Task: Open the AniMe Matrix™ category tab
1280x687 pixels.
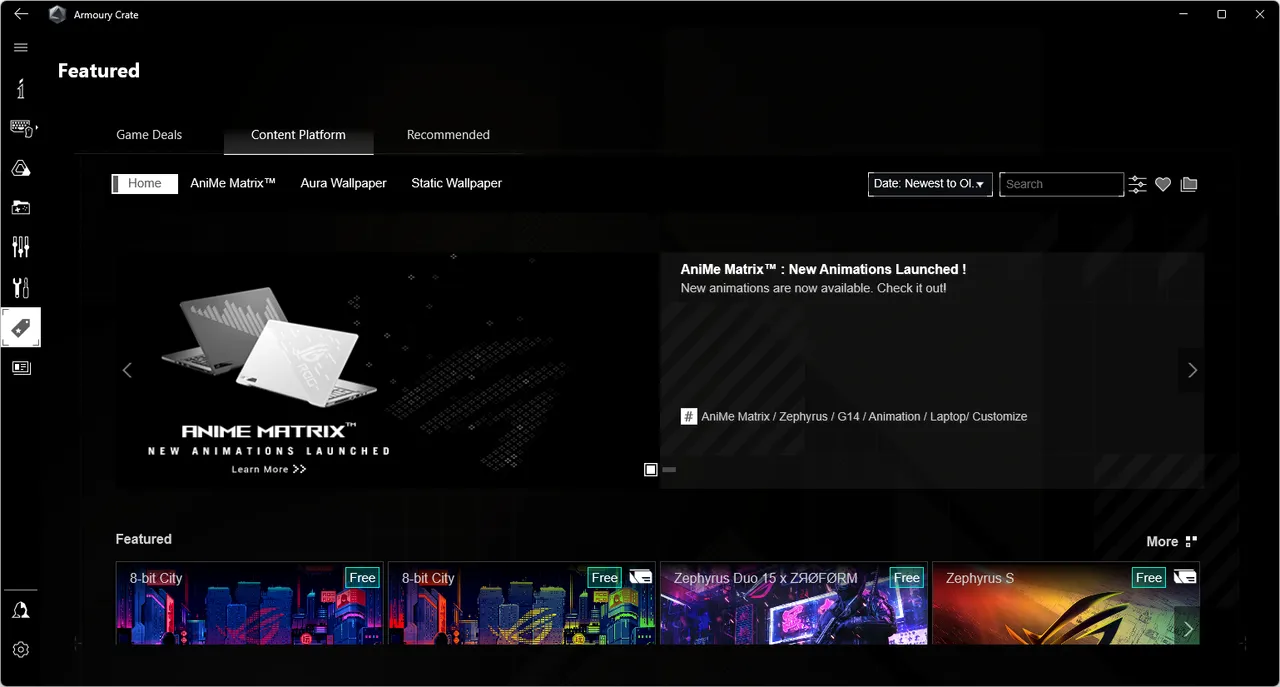Action: click(x=233, y=184)
